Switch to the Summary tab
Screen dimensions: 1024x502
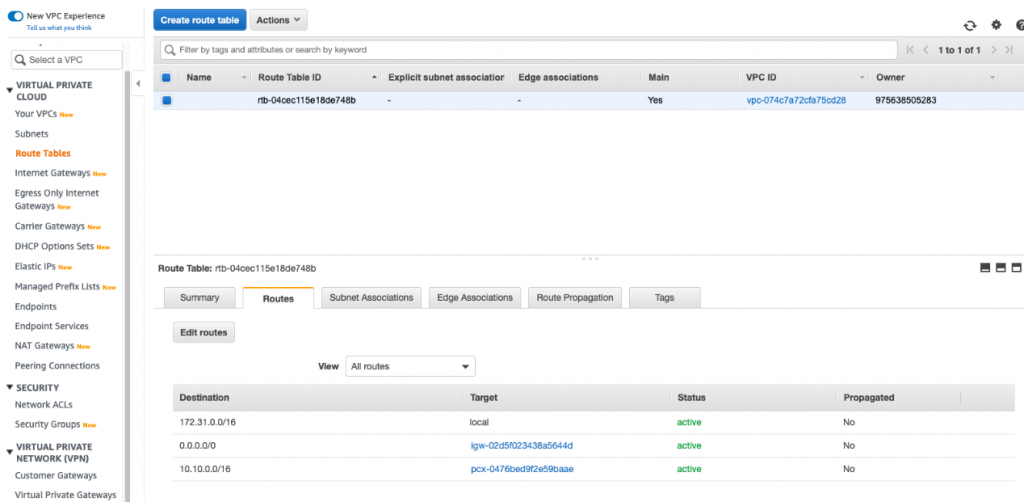pyautogui.click(x=199, y=298)
